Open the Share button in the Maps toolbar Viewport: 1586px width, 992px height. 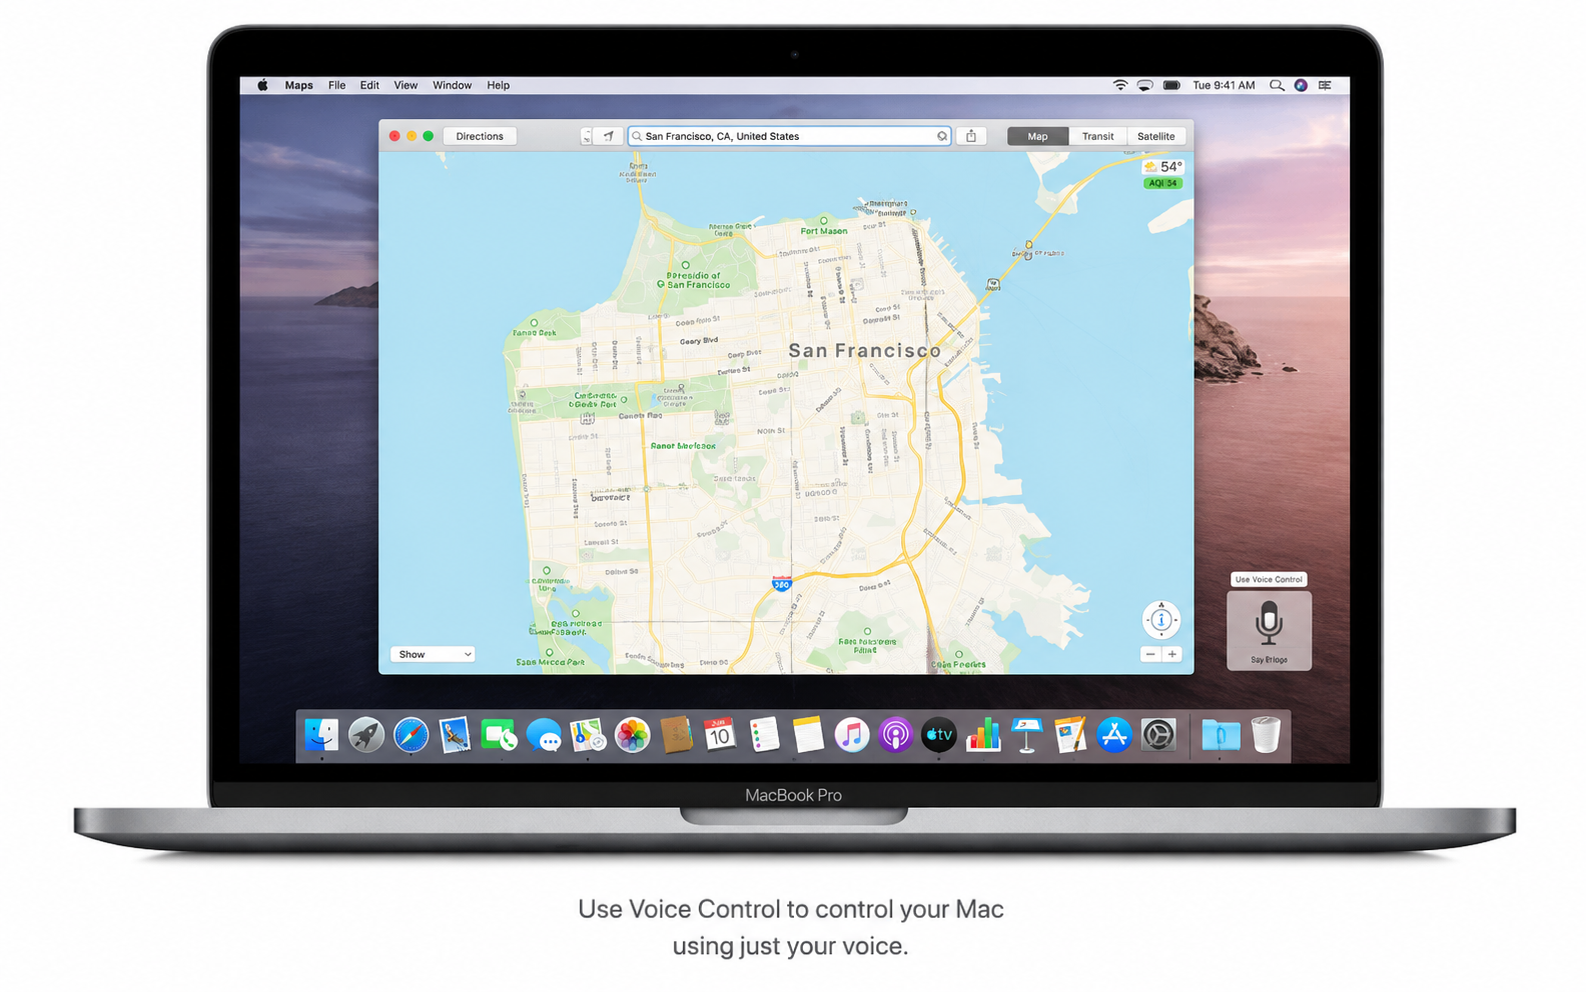(971, 136)
